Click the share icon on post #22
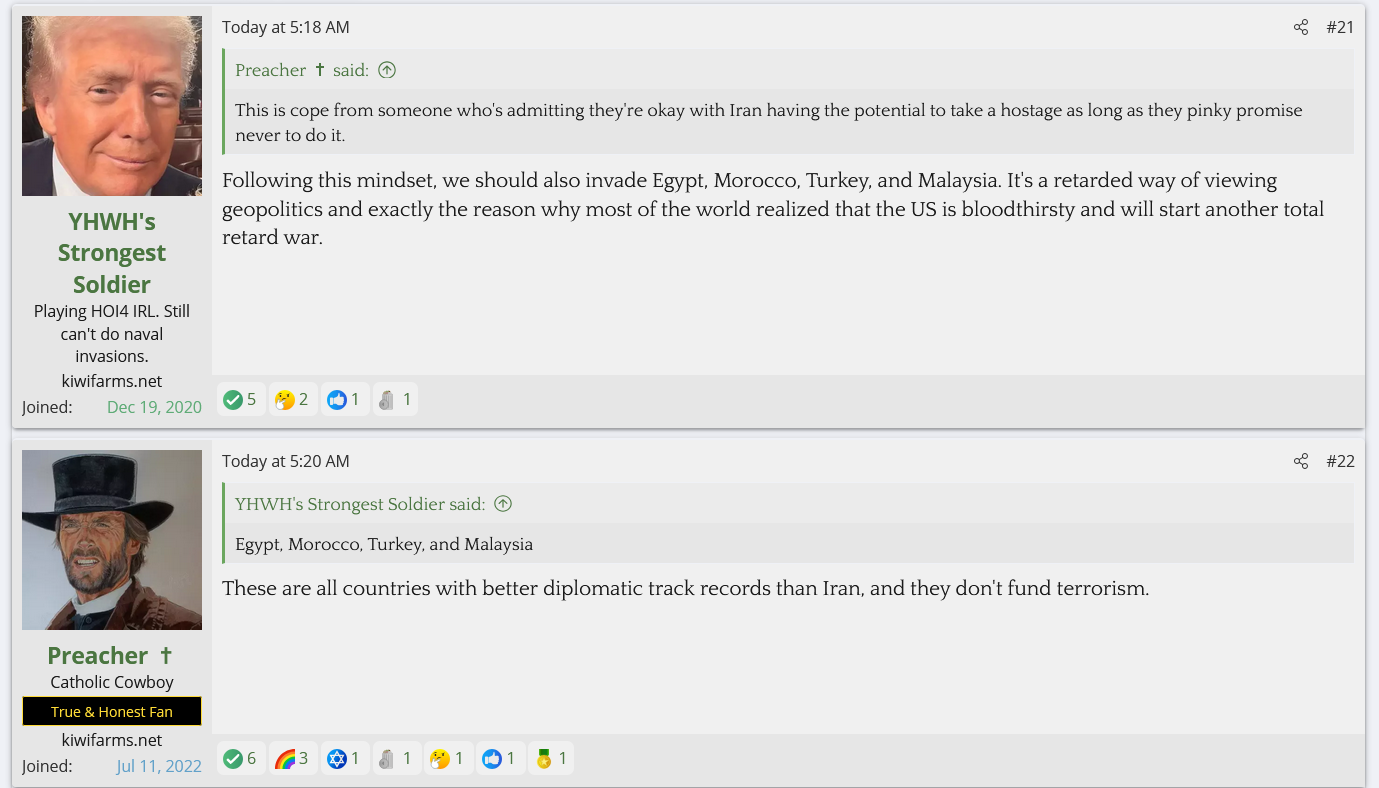The image size is (1379, 788). [1300, 461]
